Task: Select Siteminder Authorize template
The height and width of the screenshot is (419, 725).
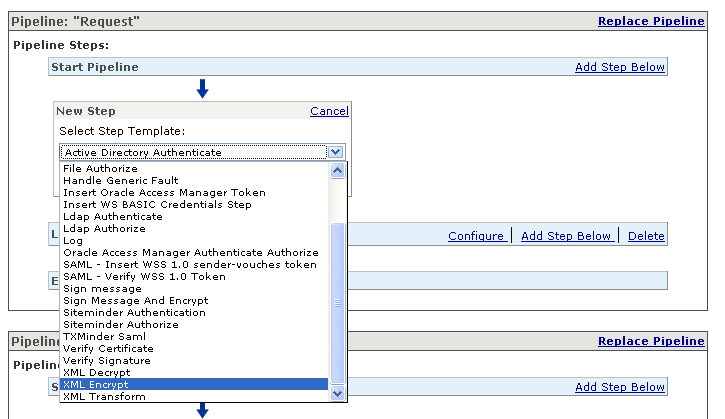Action: coord(194,325)
